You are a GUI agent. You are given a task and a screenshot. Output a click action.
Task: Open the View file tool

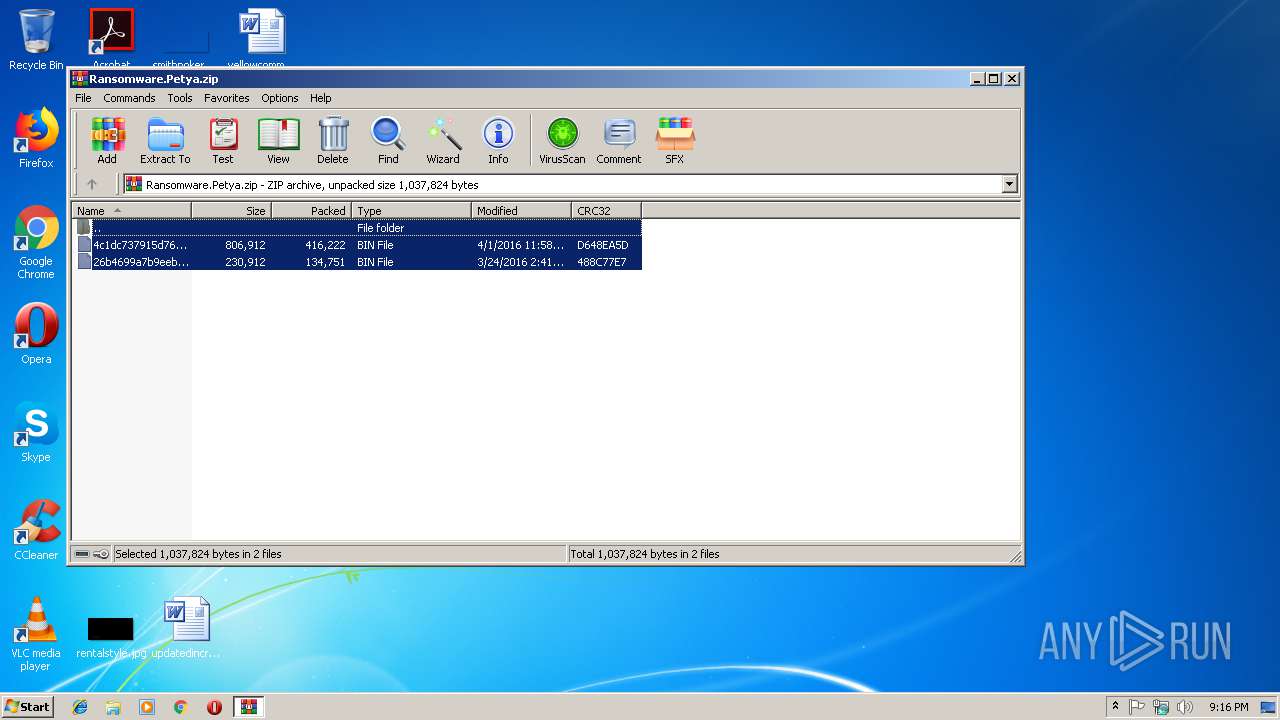pyautogui.click(x=278, y=141)
